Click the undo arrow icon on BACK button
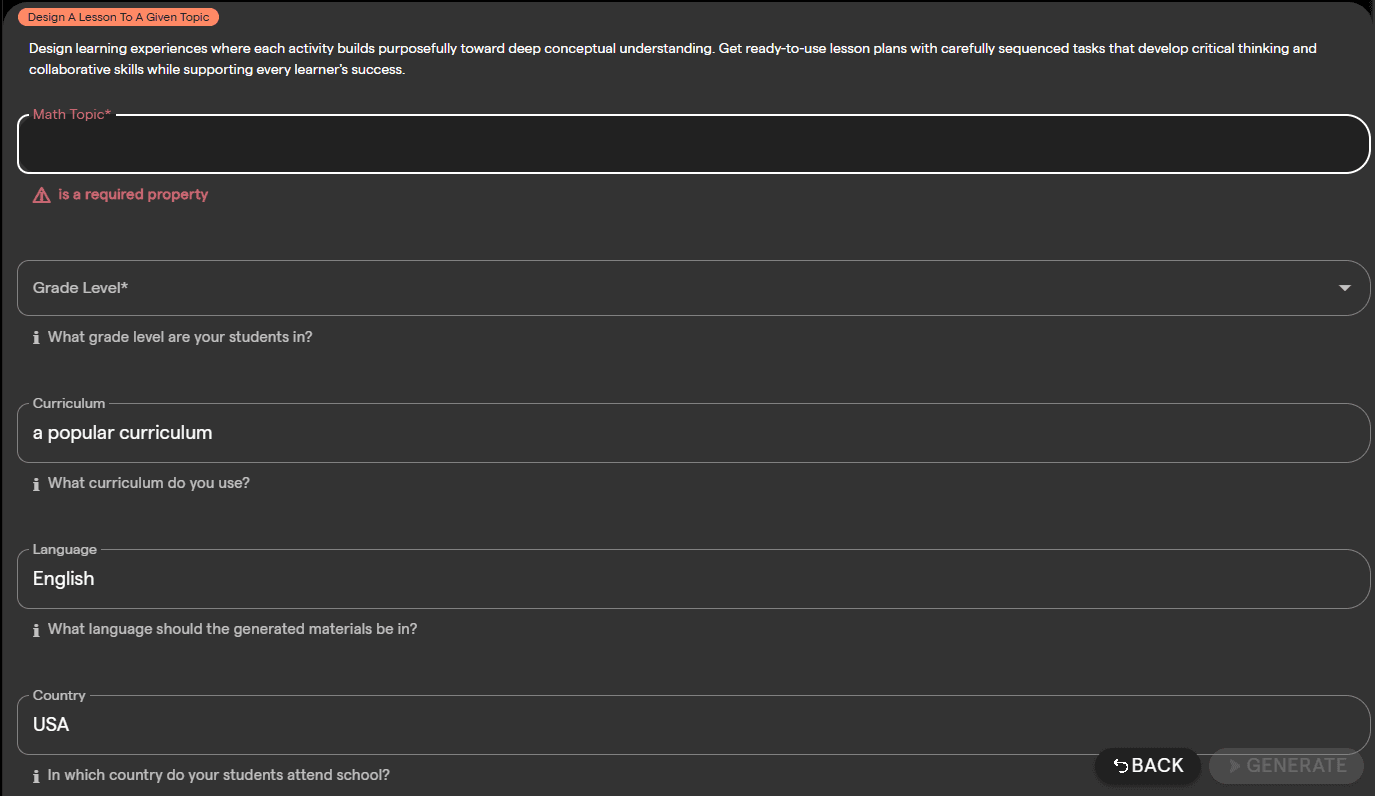 [1121, 766]
